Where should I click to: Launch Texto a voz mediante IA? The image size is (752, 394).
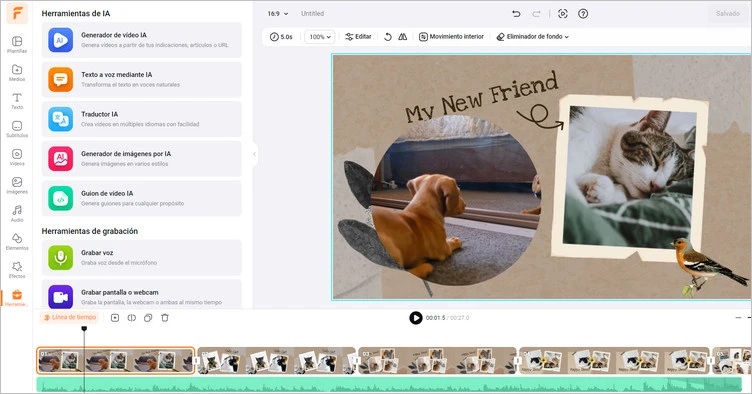(x=141, y=80)
